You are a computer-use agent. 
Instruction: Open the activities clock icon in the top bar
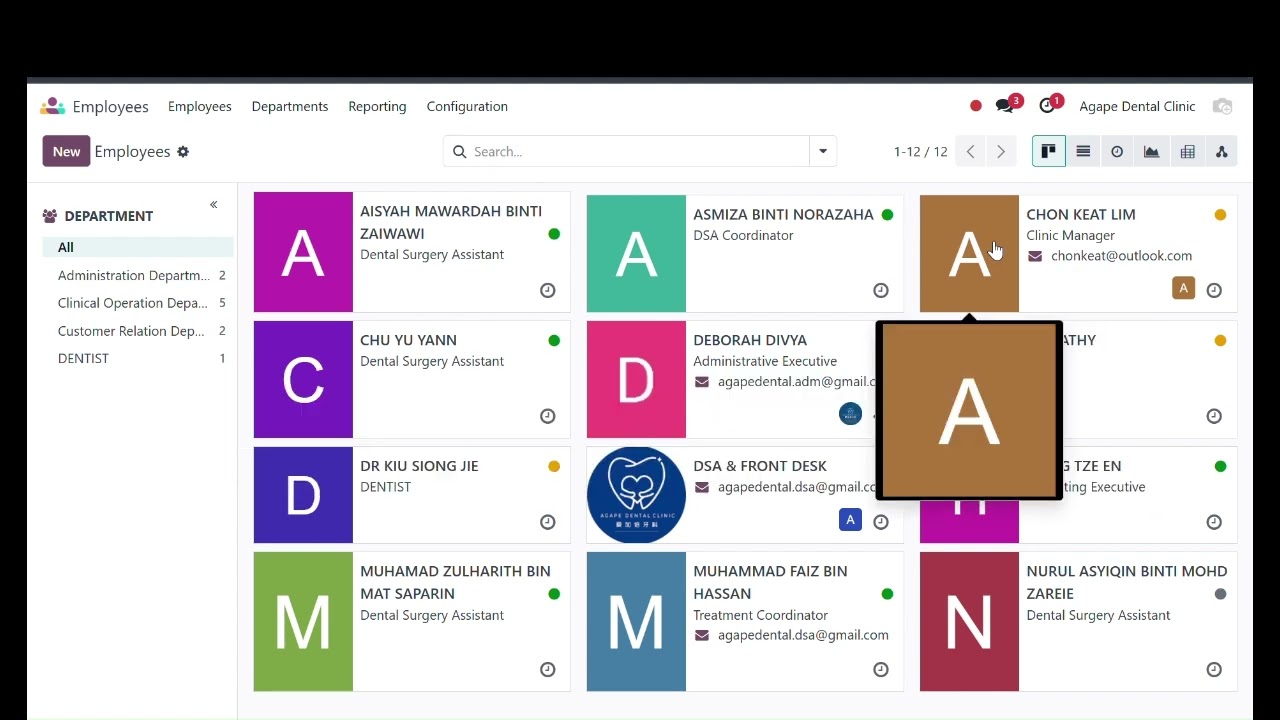pyautogui.click(x=1047, y=106)
